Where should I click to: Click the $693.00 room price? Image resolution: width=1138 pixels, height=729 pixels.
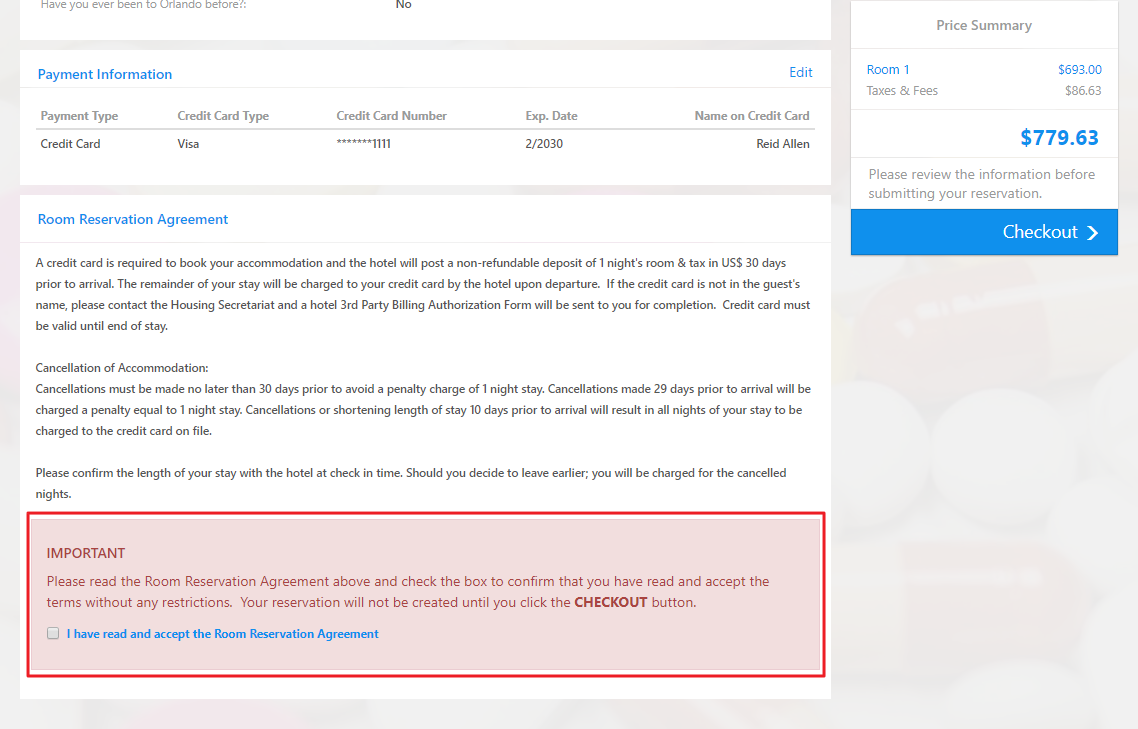pyautogui.click(x=1079, y=70)
